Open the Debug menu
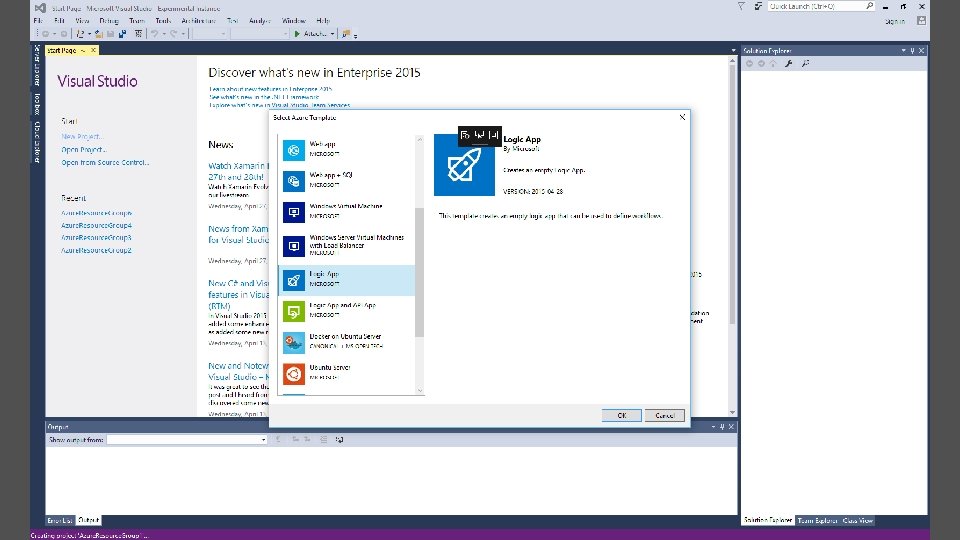This screenshot has height=540, width=960. 108,21
